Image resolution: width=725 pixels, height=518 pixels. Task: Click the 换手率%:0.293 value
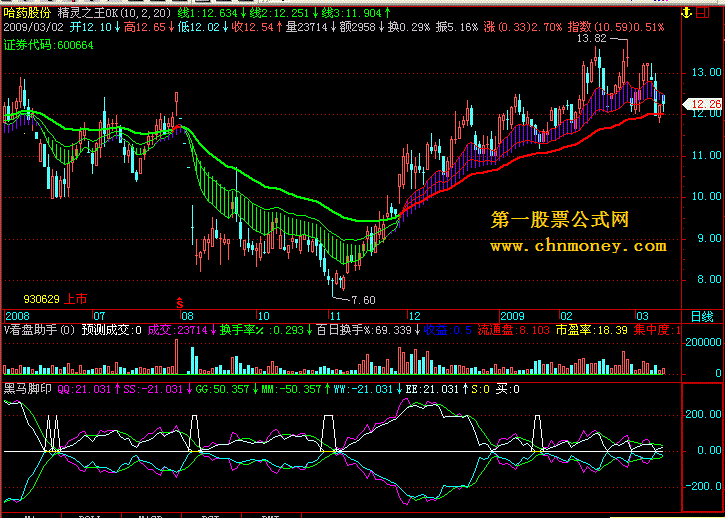pyautogui.click(x=265, y=330)
